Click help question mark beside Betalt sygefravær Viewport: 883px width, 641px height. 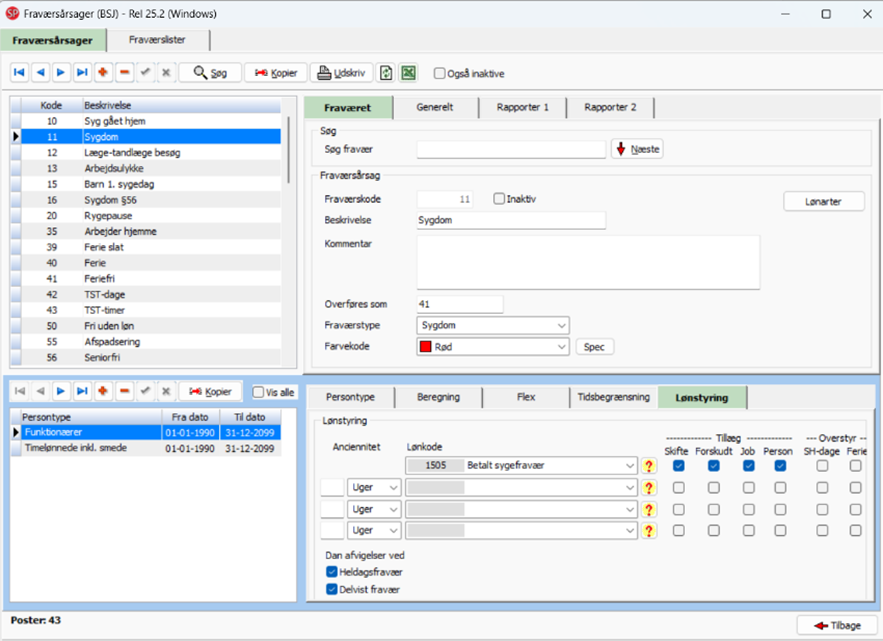coord(649,466)
